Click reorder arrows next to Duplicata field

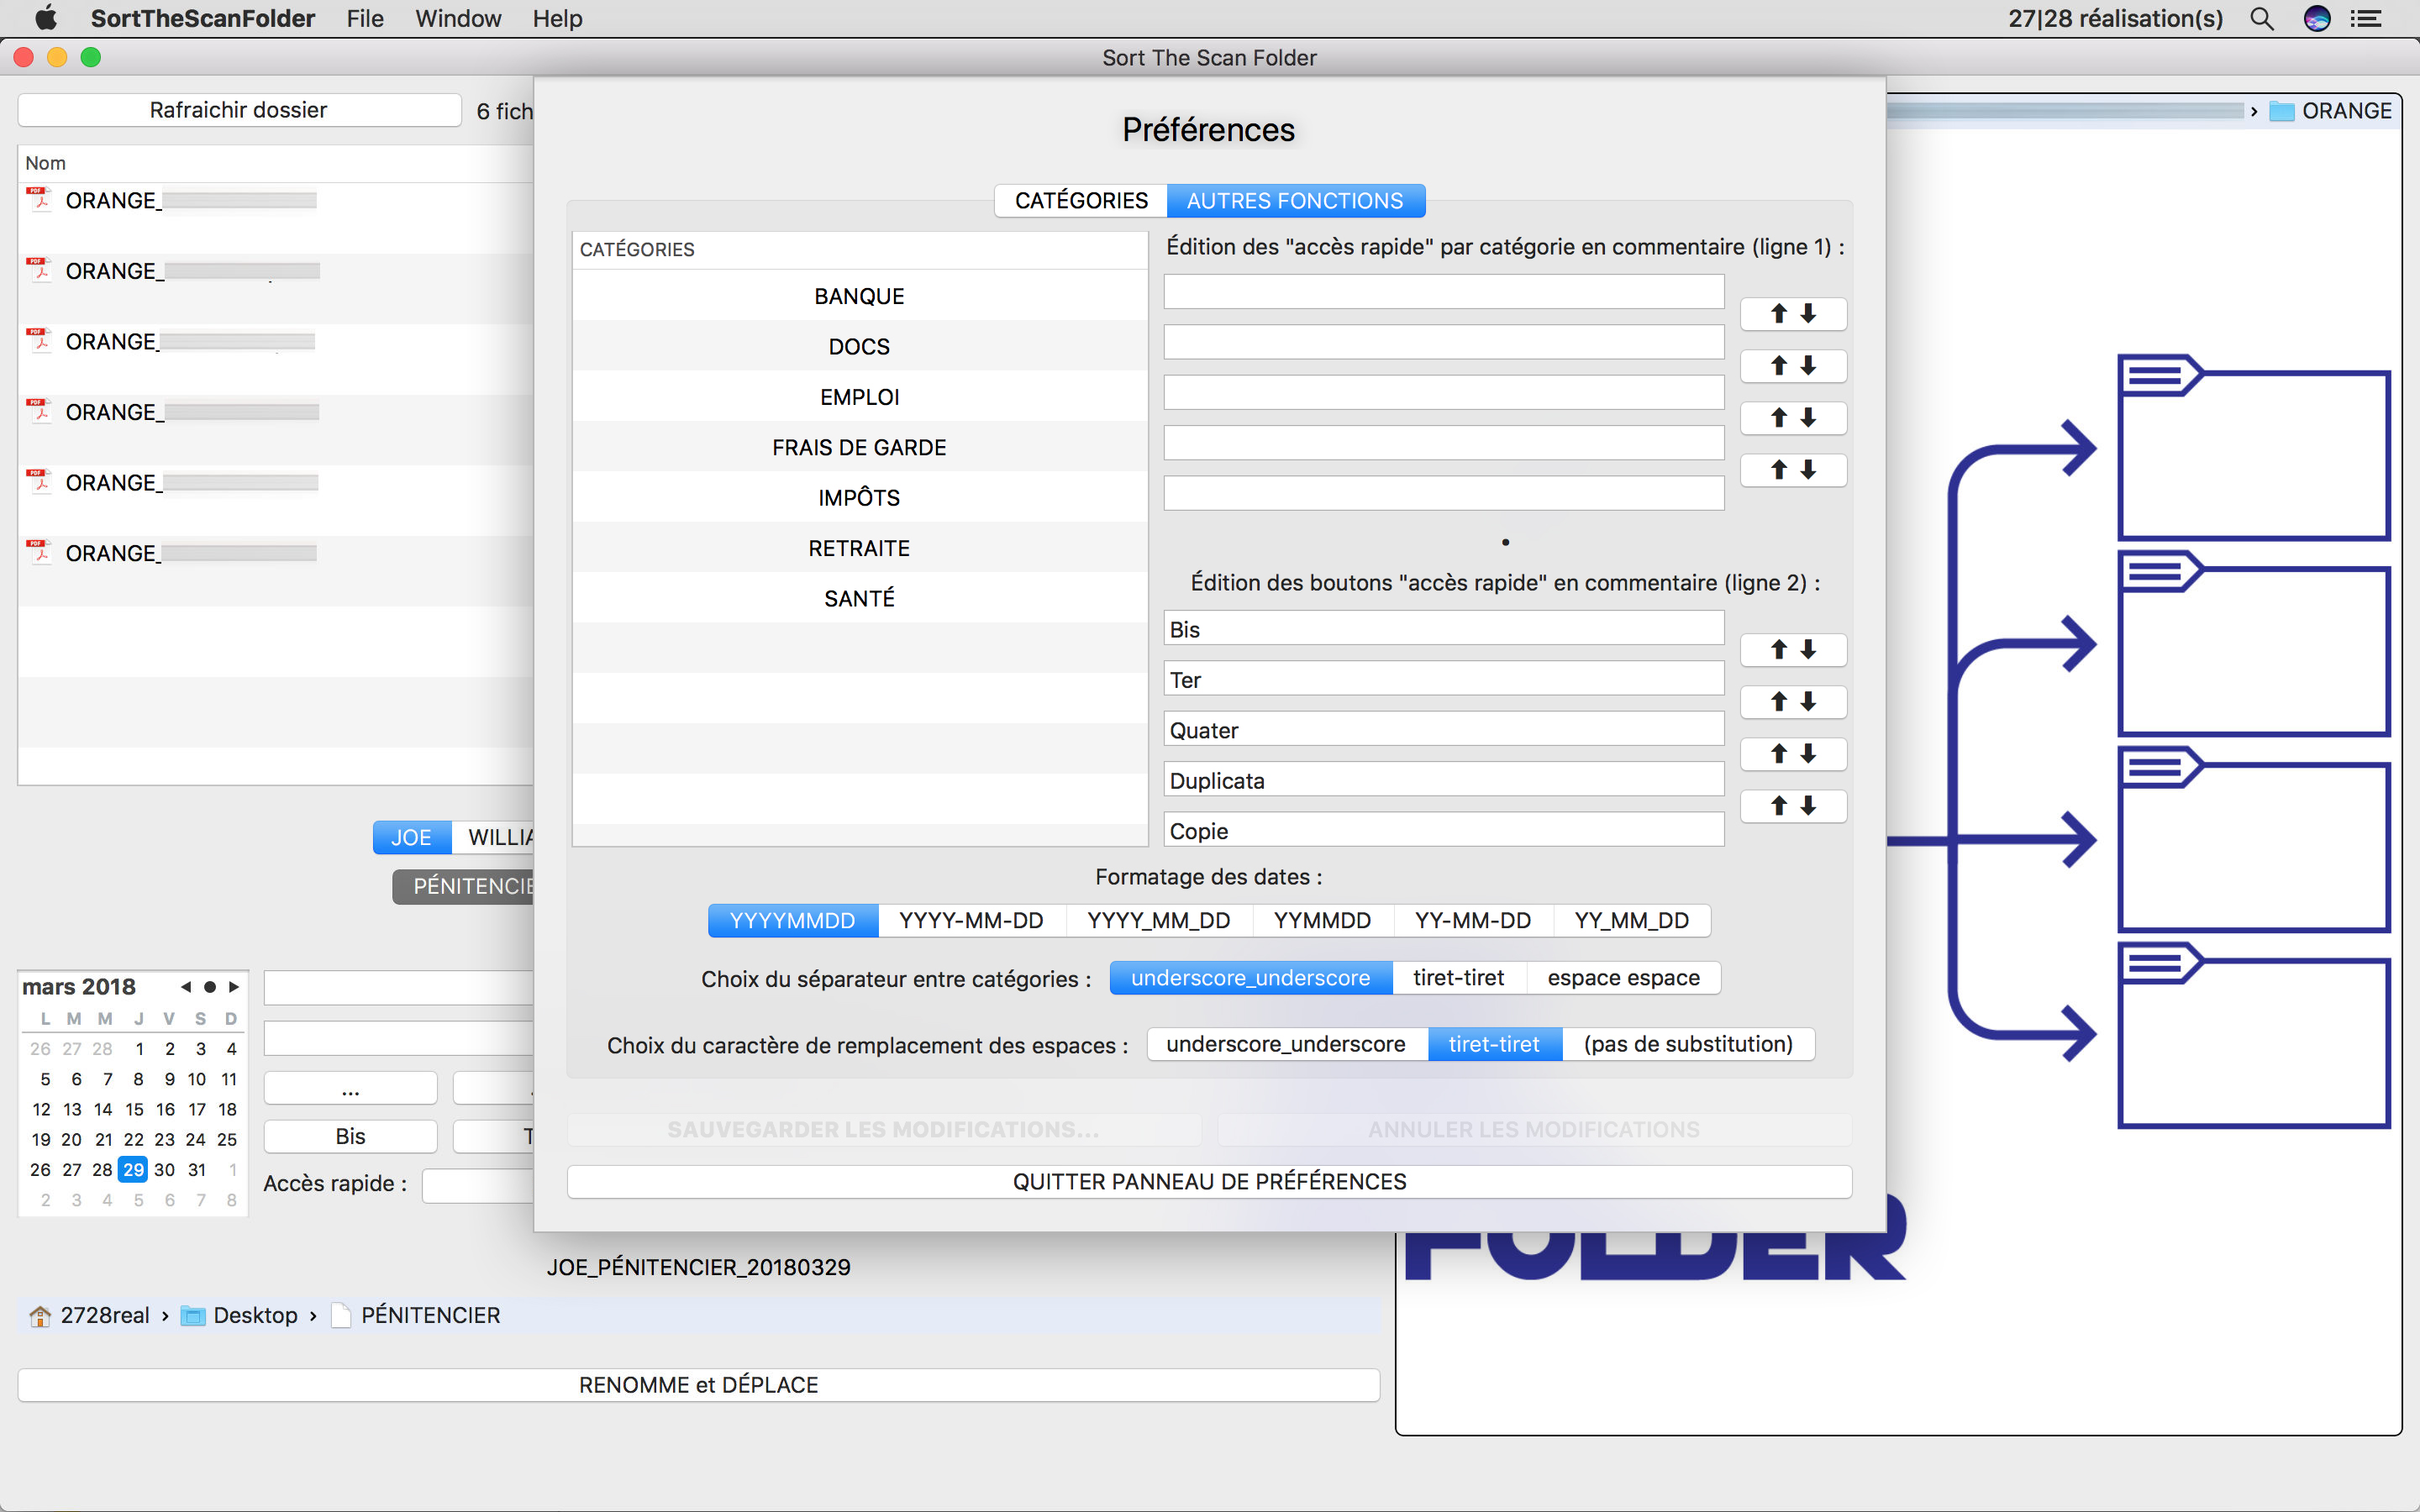(1793, 806)
